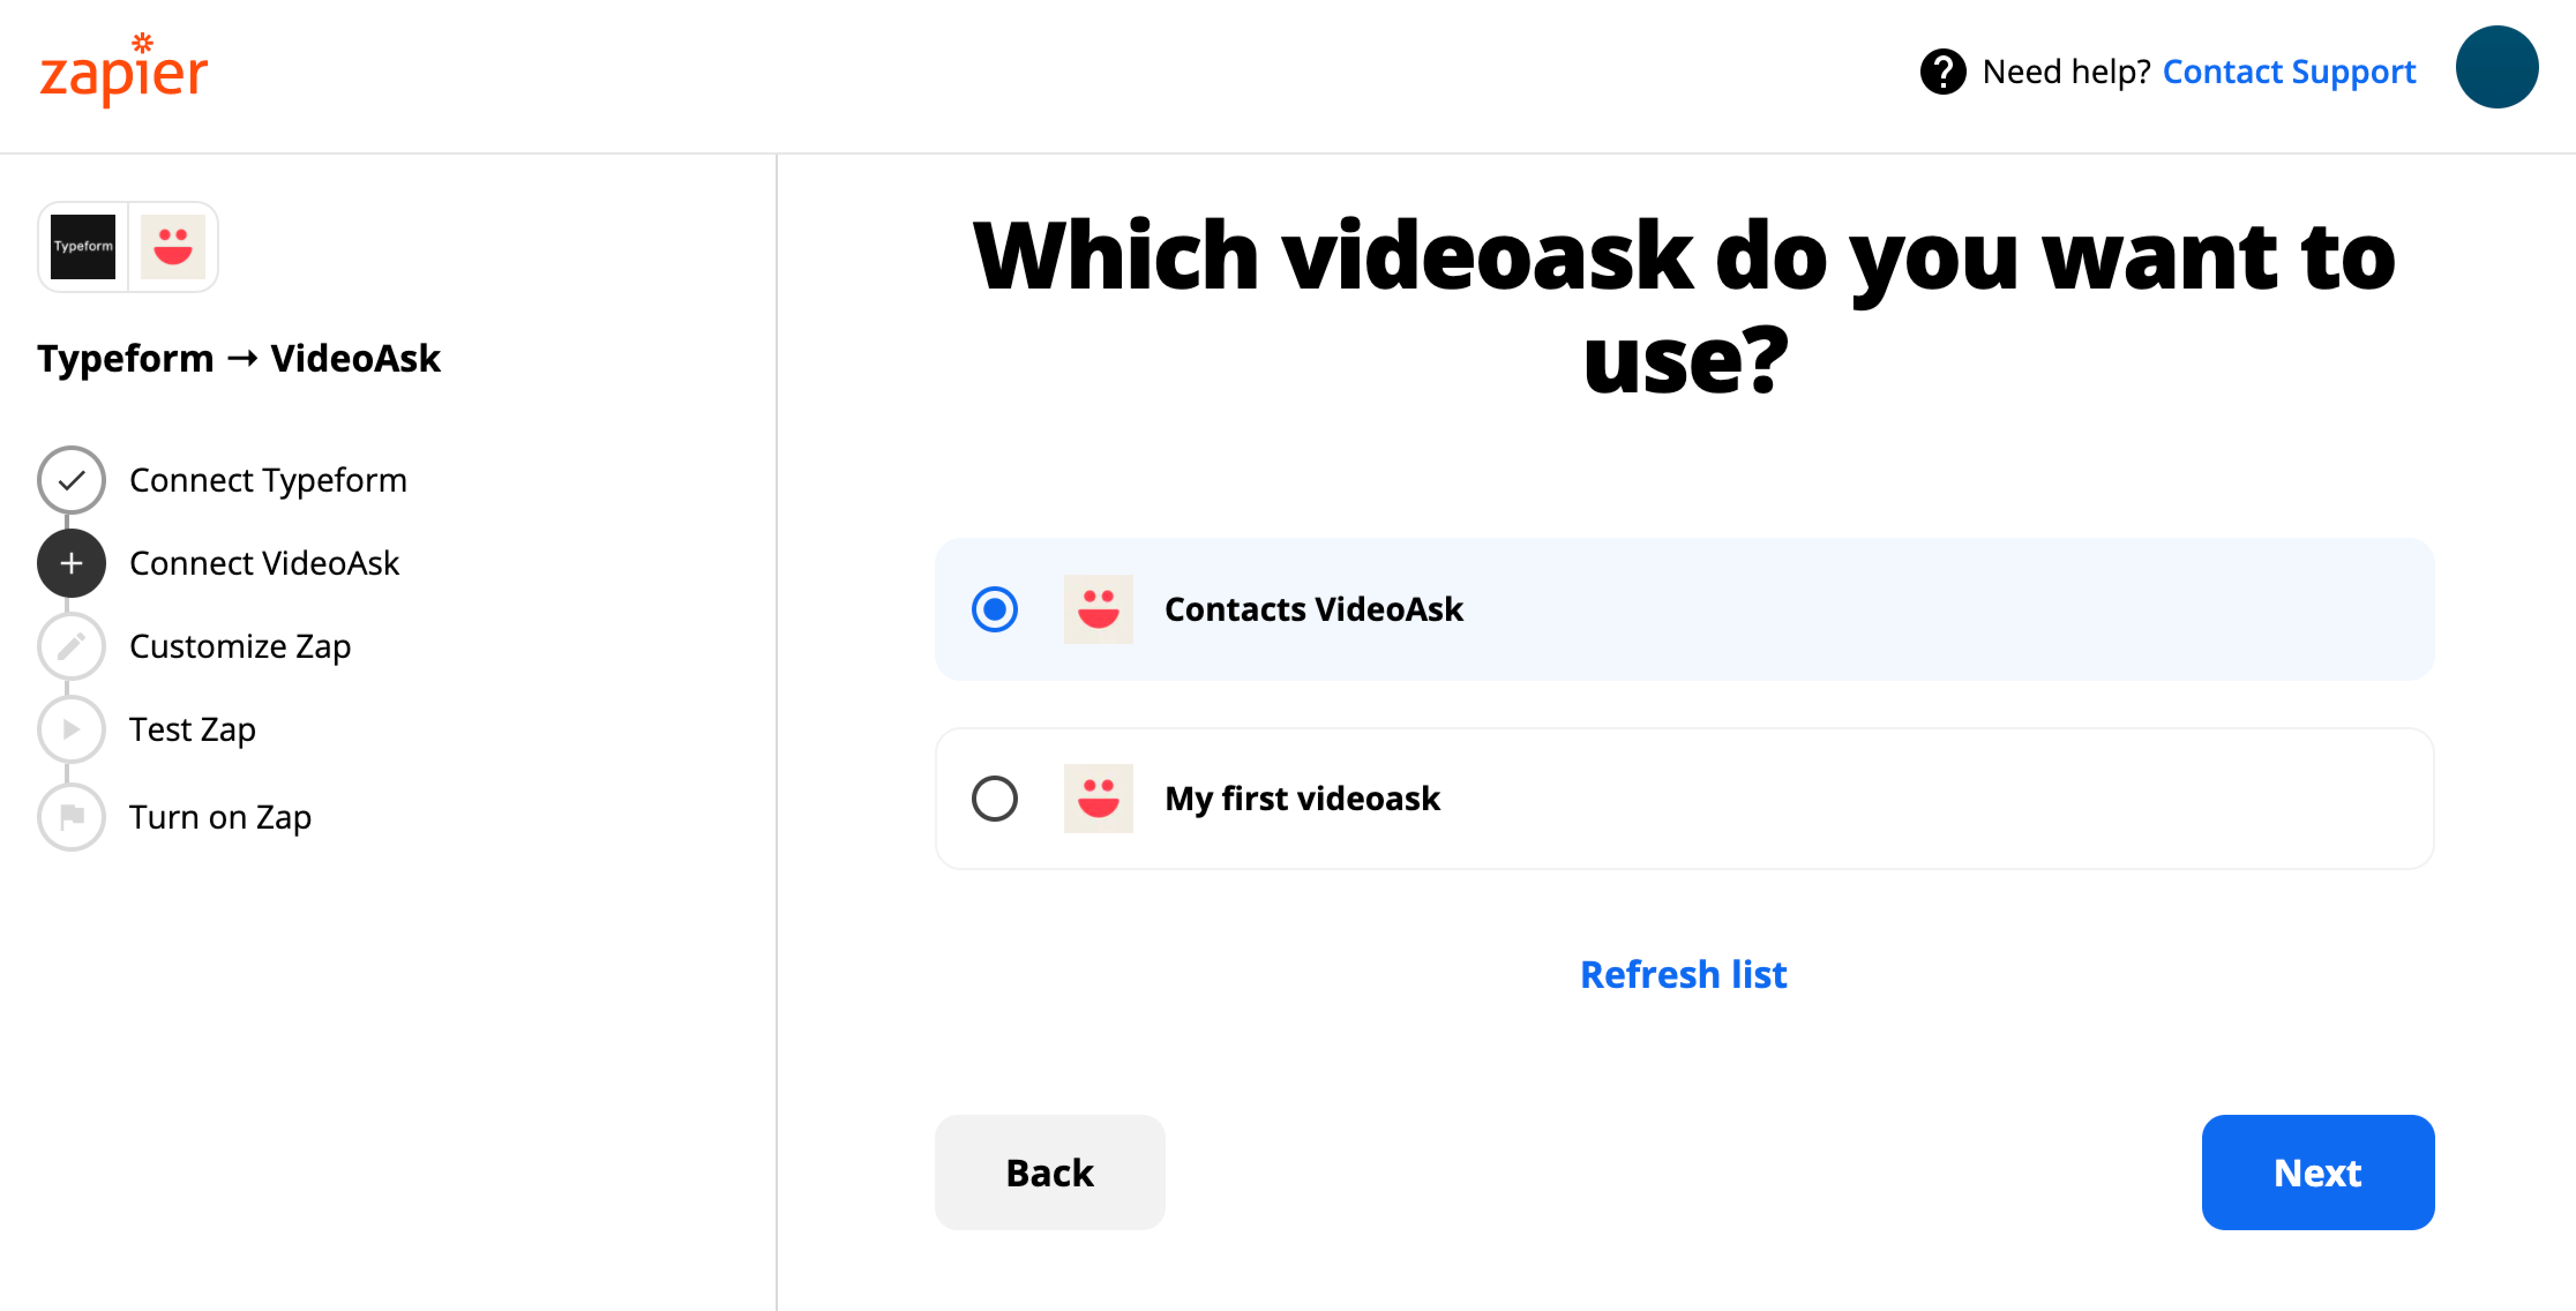This screenshot has height=1311, width=2576.
Task: Go to the Customize Zap step
Action: (x=240, y=647)
